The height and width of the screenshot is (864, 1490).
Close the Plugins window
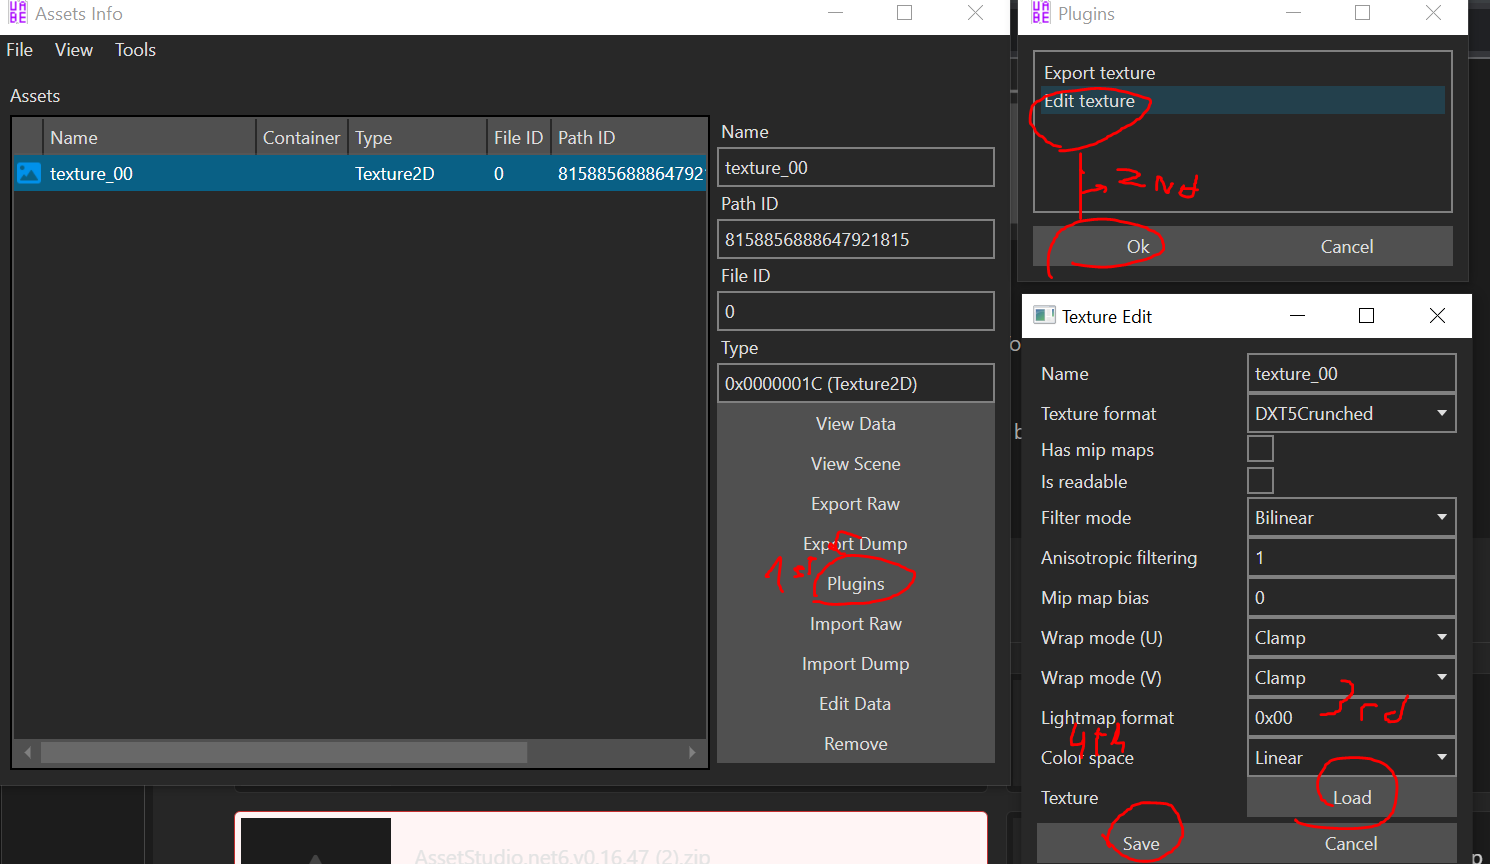pyautogui.click(x=1433, y=13)
